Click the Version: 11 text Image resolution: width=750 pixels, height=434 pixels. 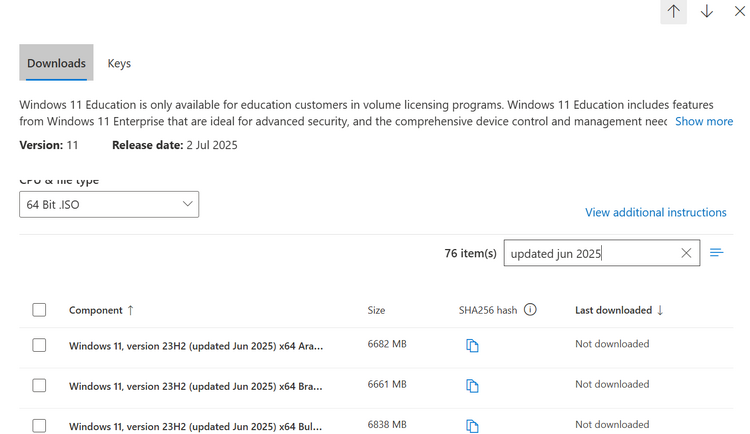click(49, 145)
